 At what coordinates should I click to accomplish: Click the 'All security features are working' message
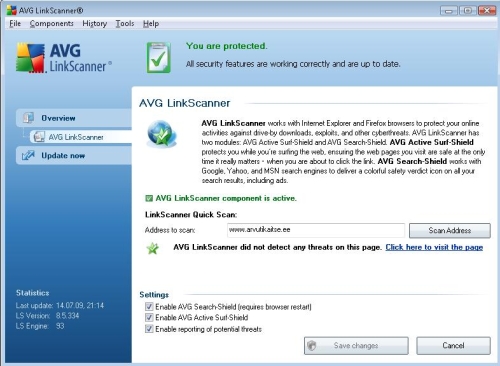click(x=293, y=64)
